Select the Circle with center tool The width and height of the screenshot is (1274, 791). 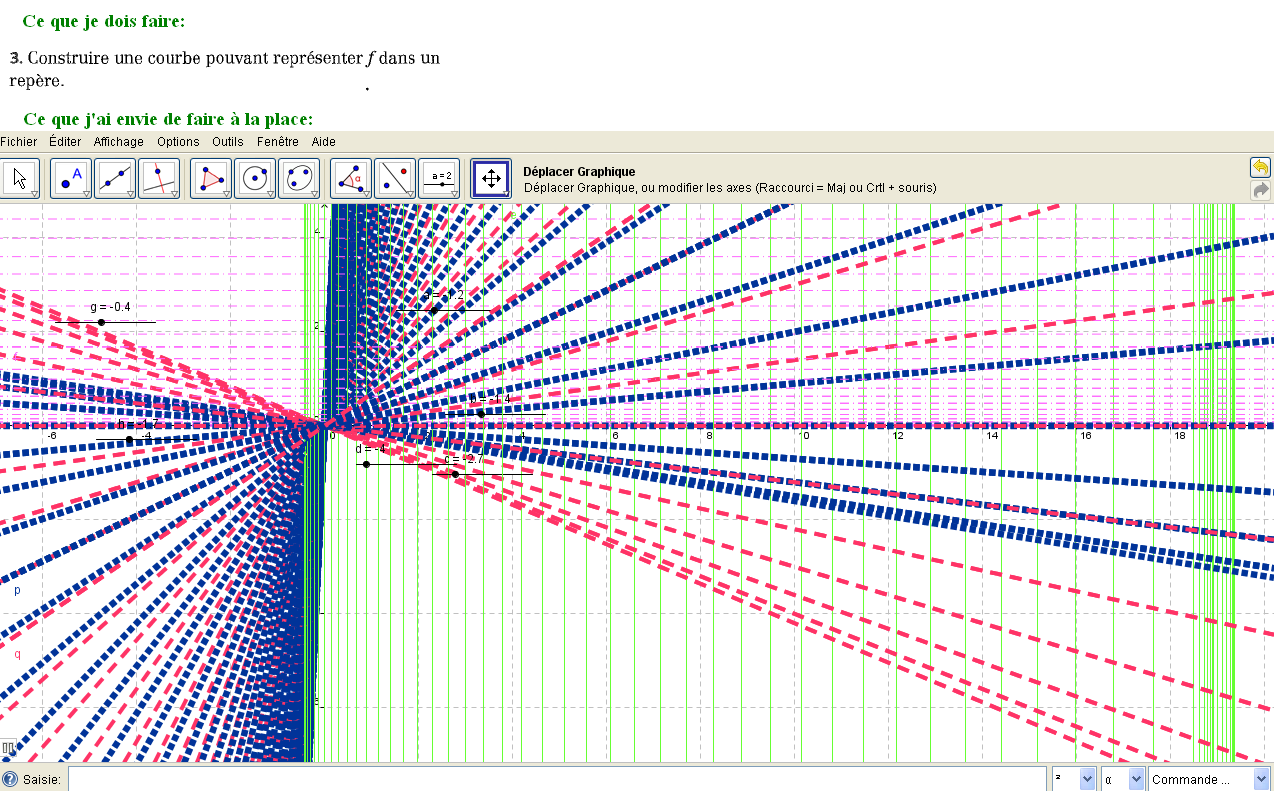(255, 179)
